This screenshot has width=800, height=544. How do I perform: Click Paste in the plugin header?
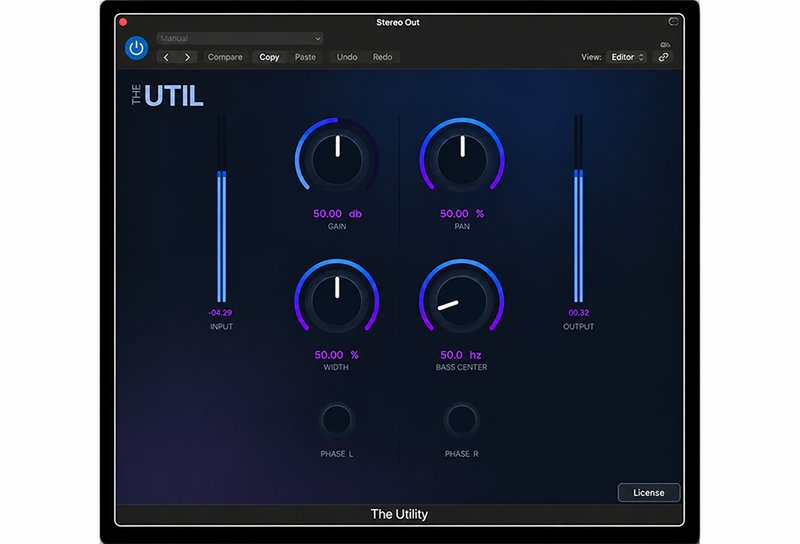point(305,57)
